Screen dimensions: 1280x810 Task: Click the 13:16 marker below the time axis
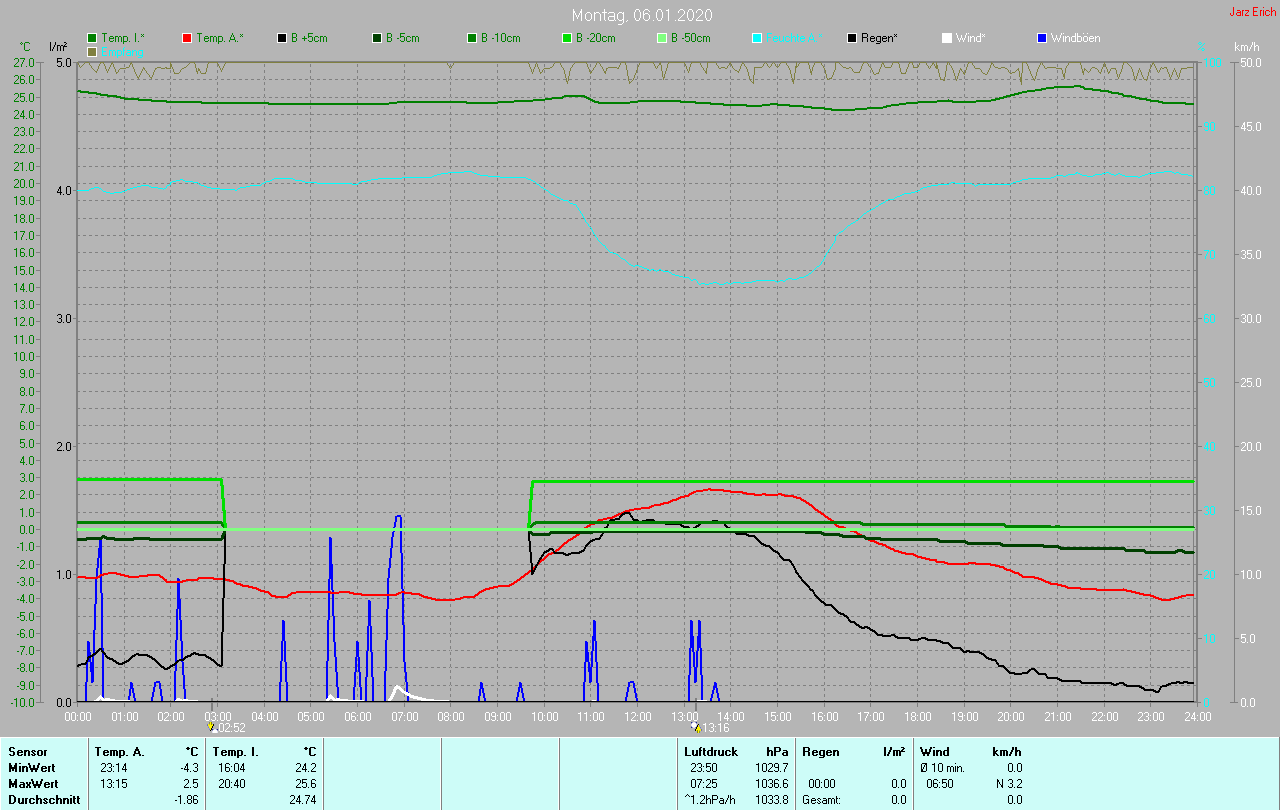coord(696,727)
